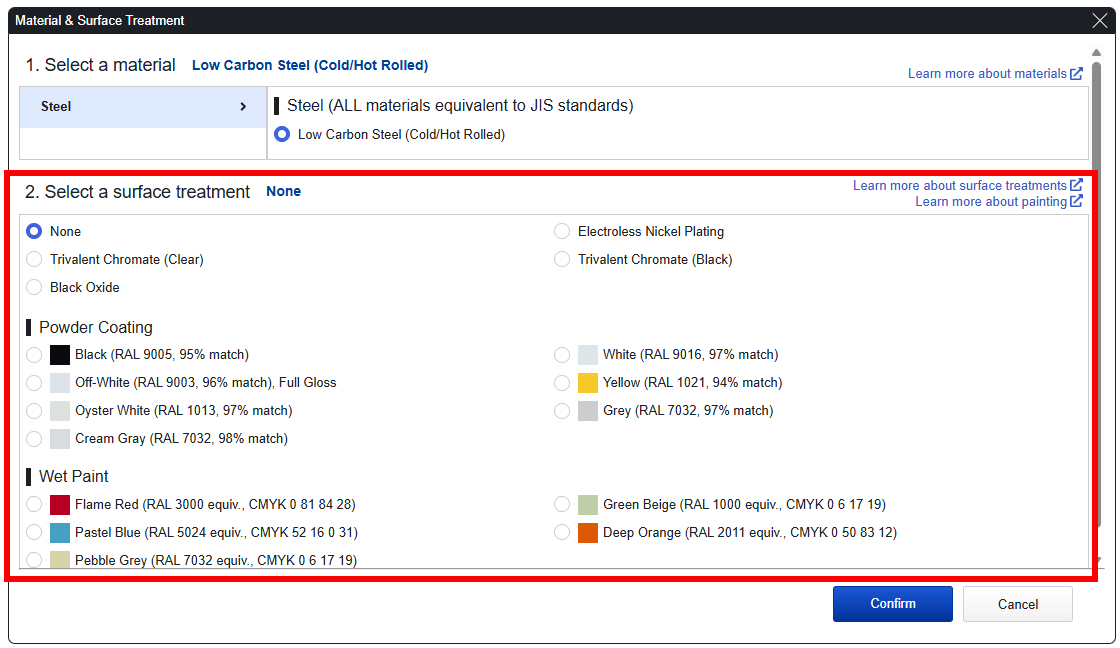Select the Deep Orange RAL 2011 swatch
The width and height of the screenshot is (1120, 648).
pos(588,533)
